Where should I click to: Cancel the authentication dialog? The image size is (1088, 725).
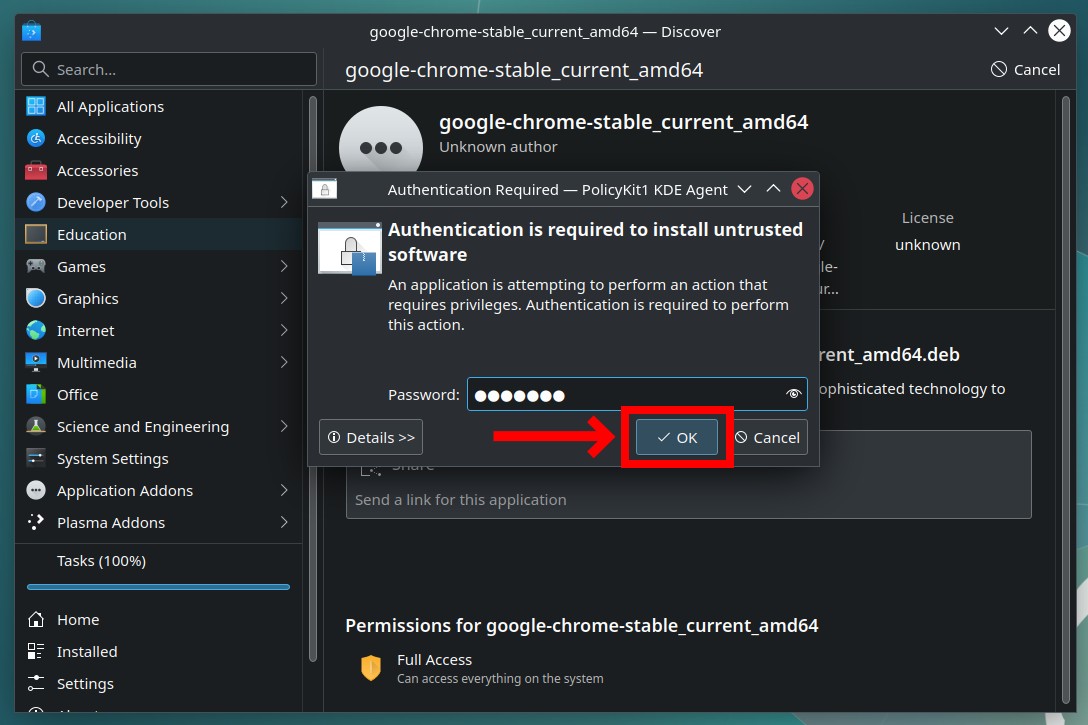point(768,437)
